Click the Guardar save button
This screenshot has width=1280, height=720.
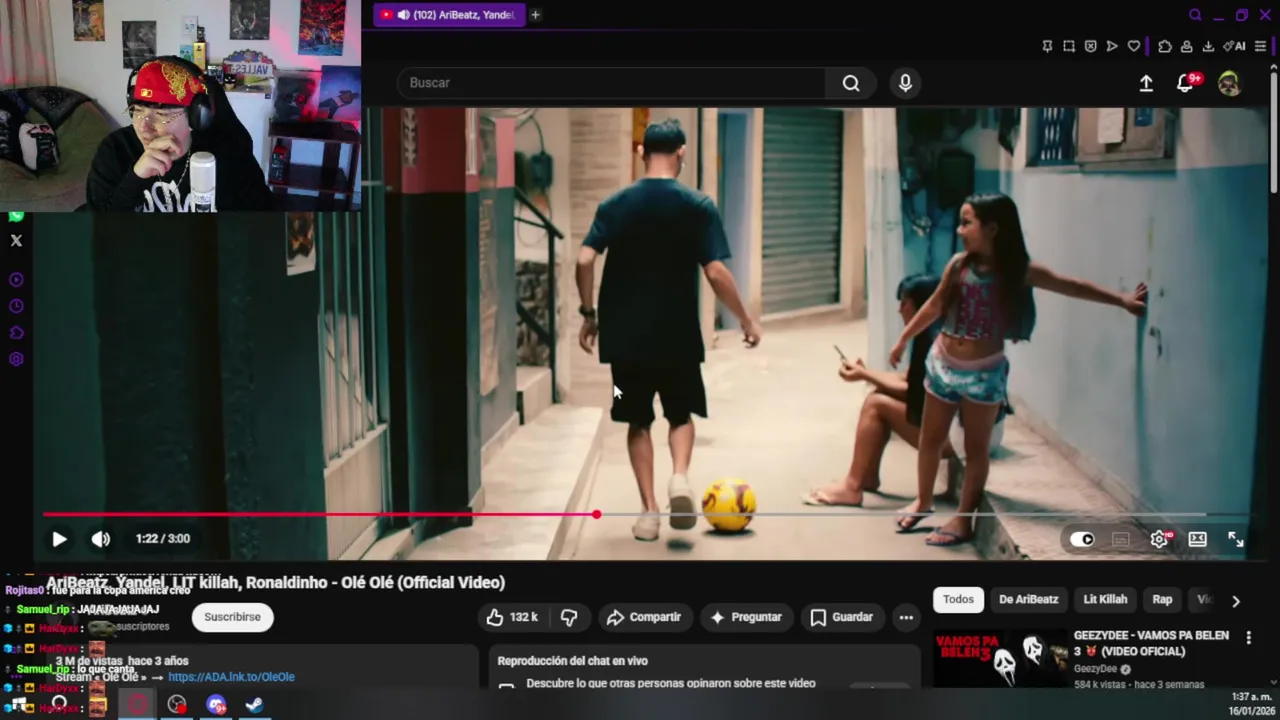(x=842, y=618)
